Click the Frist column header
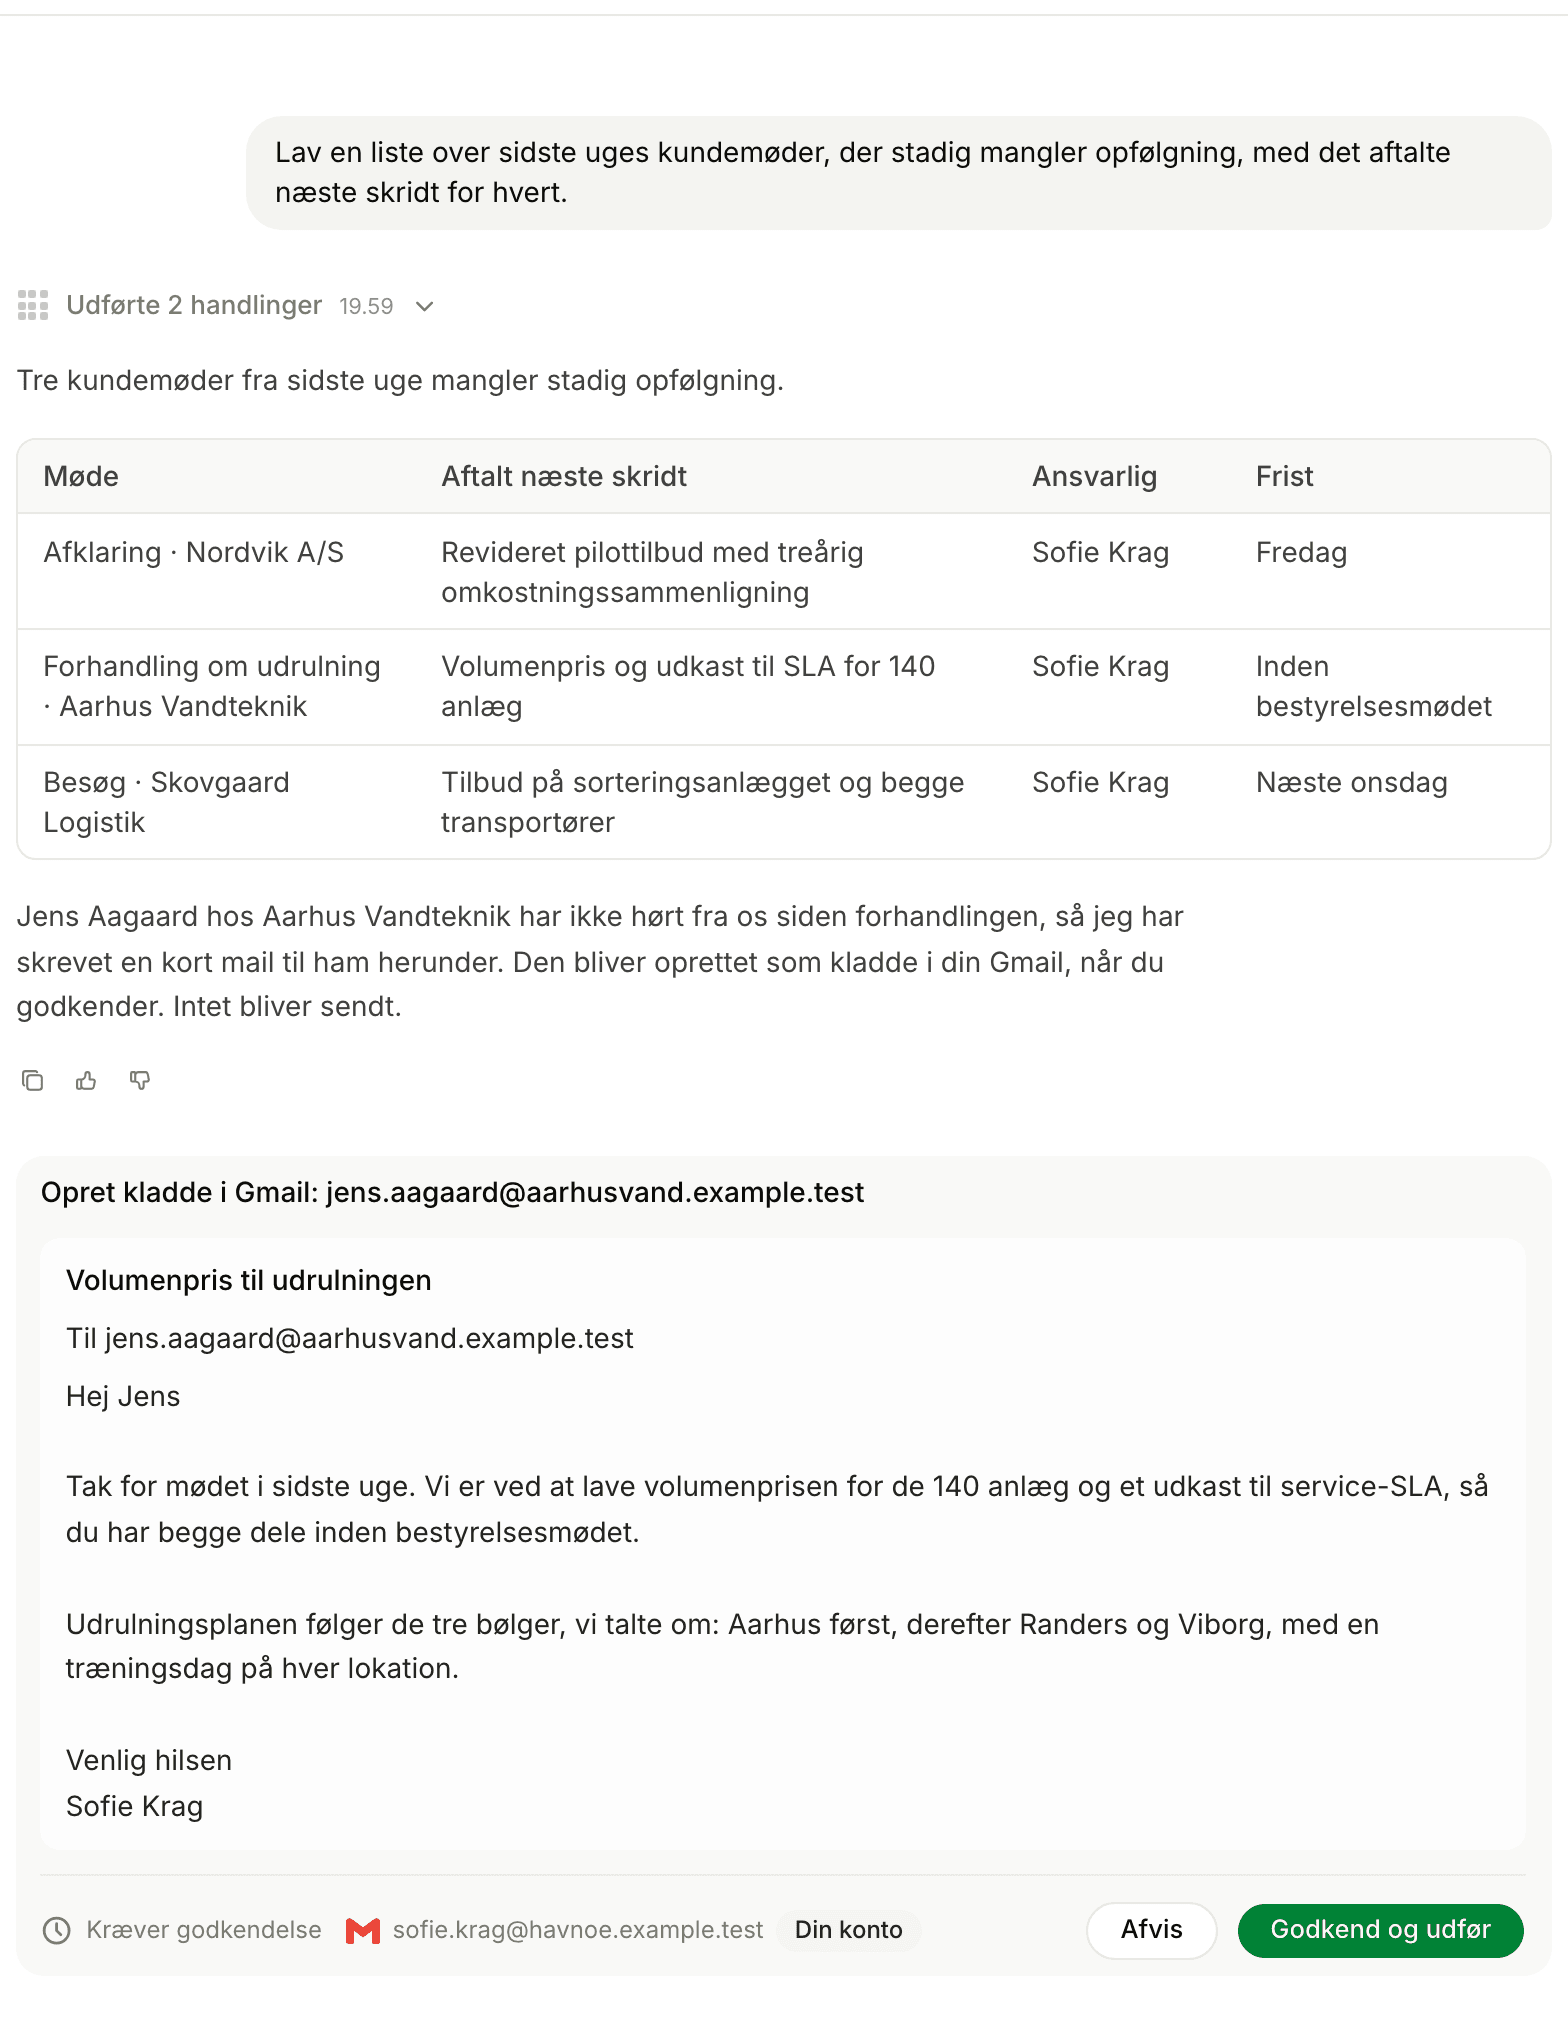Image resolution: width=1568 pixels, height=2026 pixels. click(1284, 476)
